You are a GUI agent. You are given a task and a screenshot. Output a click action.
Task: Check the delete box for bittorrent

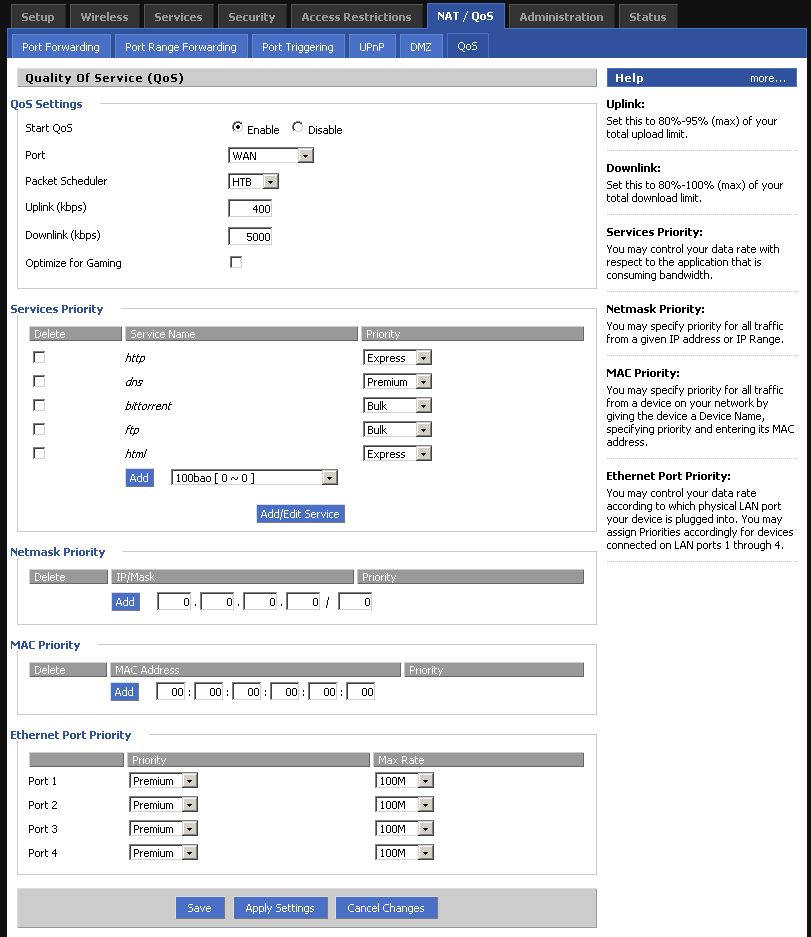39,405
